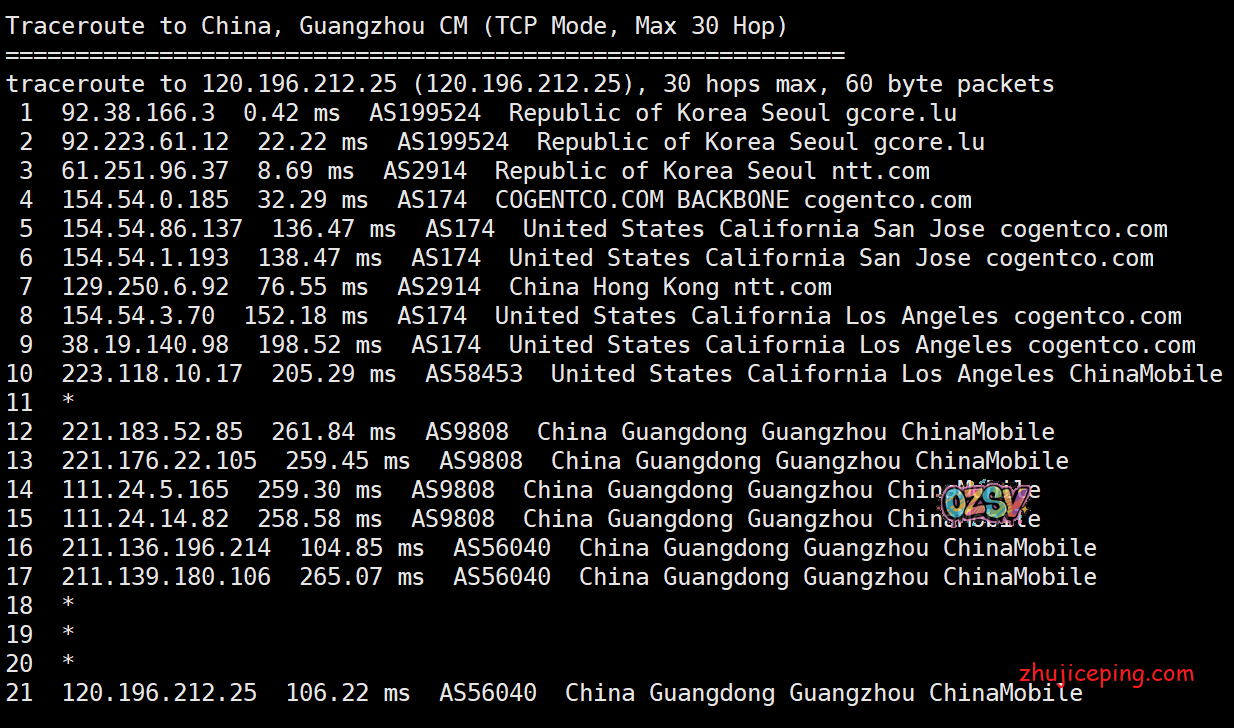Click IP 221.176.22.105 on hop 13
The height and width of the screenshot is (728, 1234).
point(159,461)
